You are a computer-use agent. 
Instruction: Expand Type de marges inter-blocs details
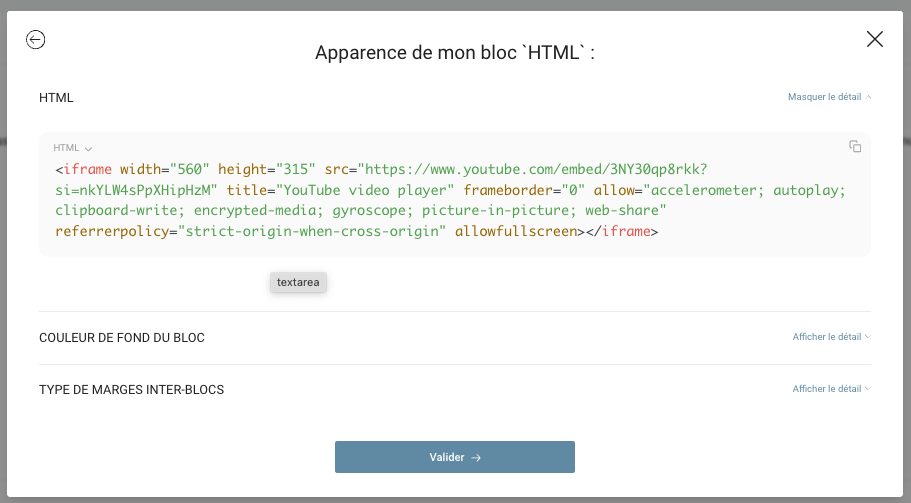831,389
